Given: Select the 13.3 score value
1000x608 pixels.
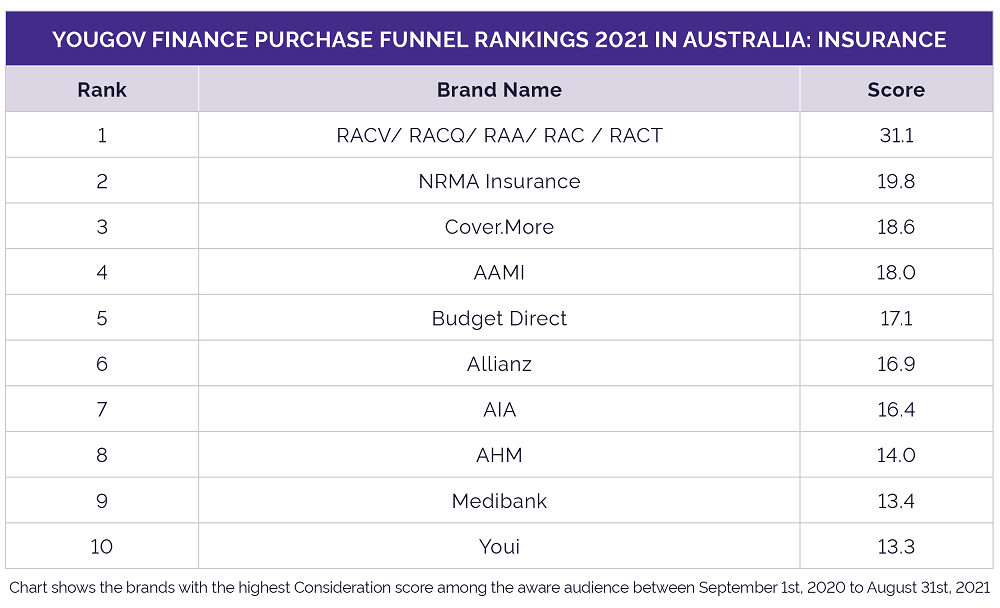Looking at the screenshot, I should (x=896, y=546).
